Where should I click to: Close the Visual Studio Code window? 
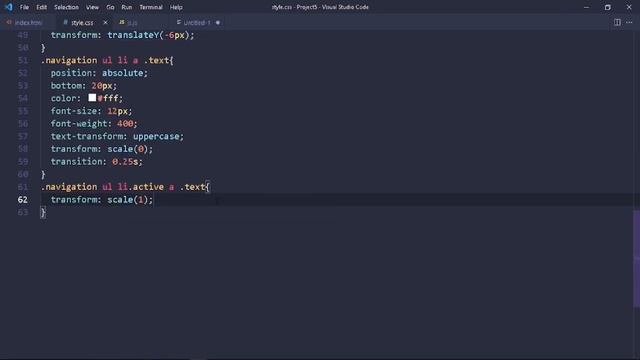[629, 7]
